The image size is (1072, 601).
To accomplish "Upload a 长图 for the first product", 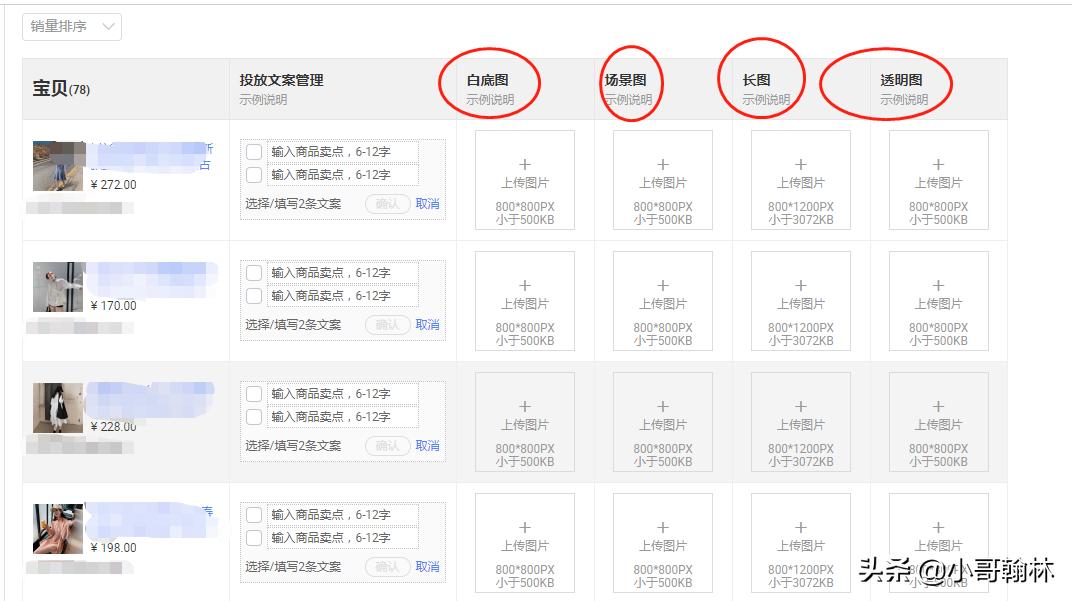I will [x=799, y=180].
